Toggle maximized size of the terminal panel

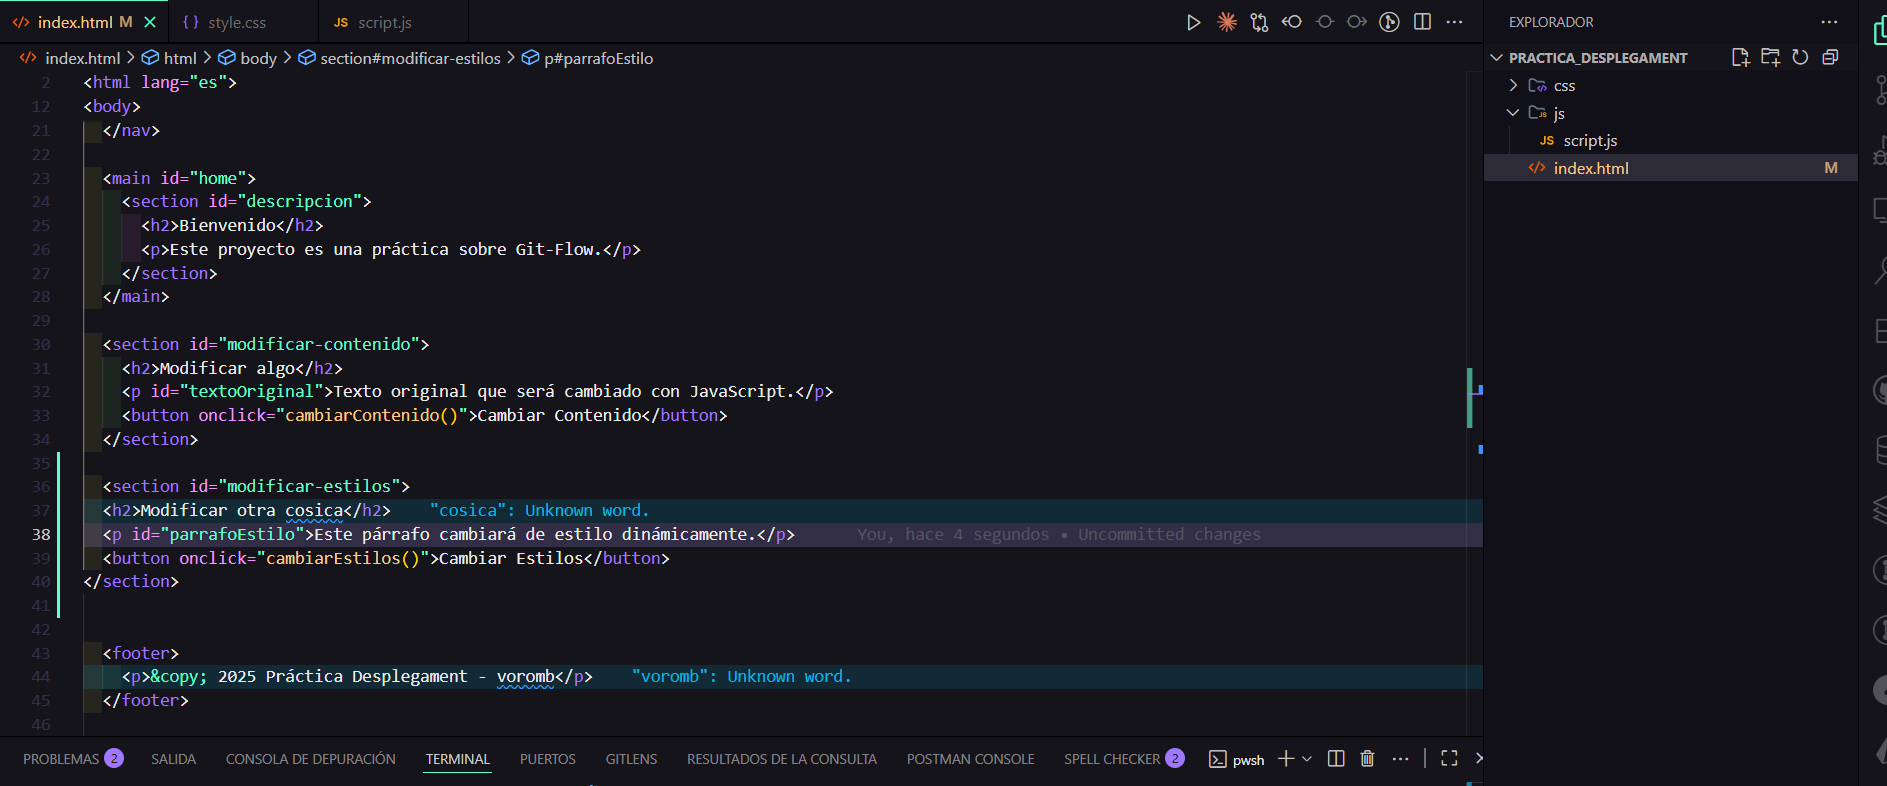(x=1449, y=759)
